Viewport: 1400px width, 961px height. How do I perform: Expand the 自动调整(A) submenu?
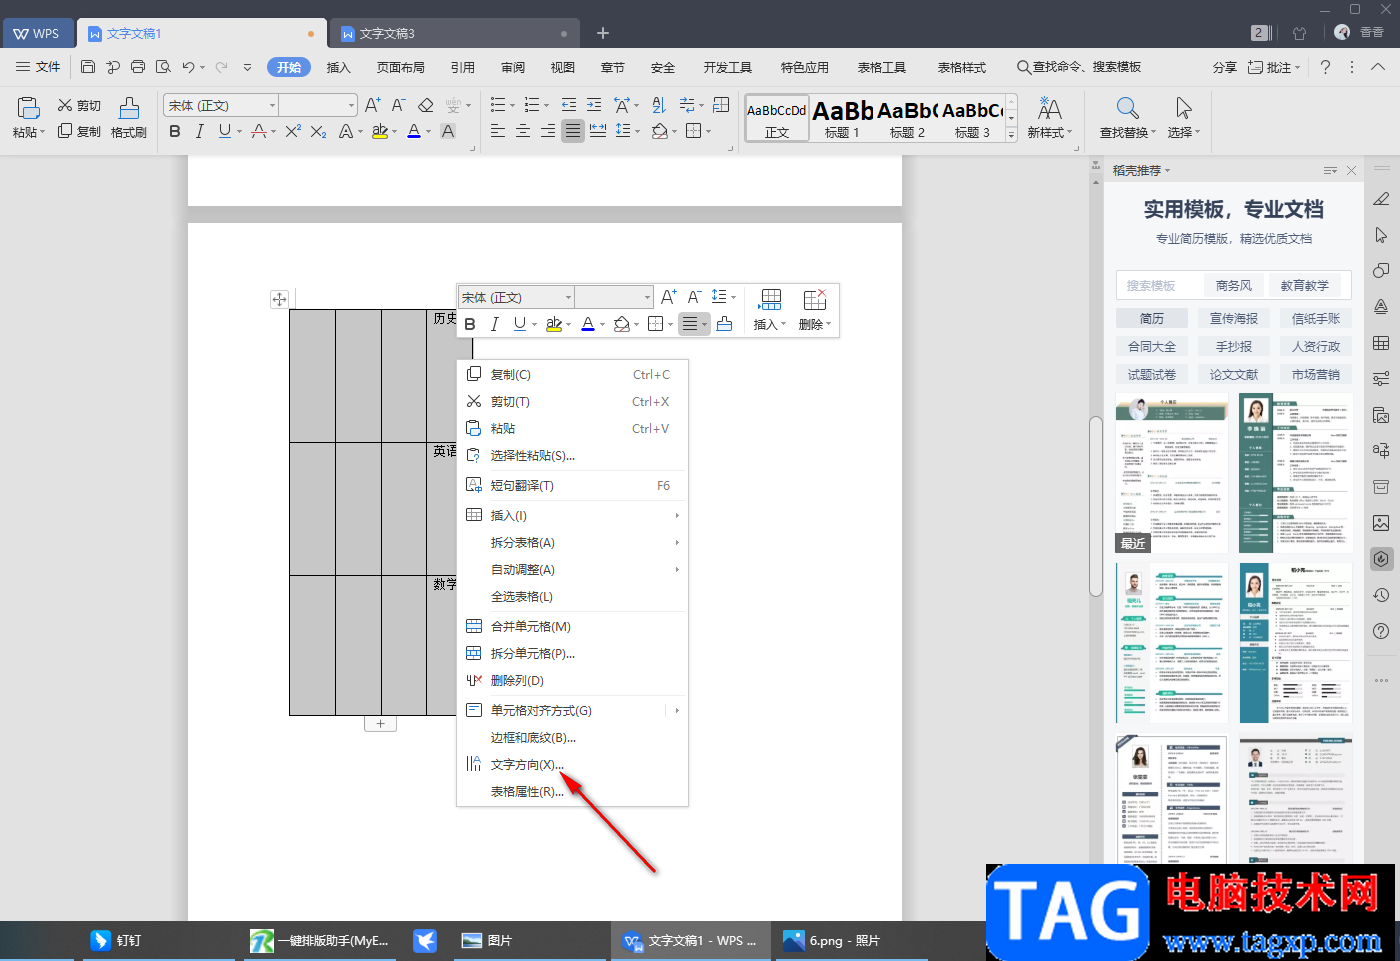coord(573,570)
